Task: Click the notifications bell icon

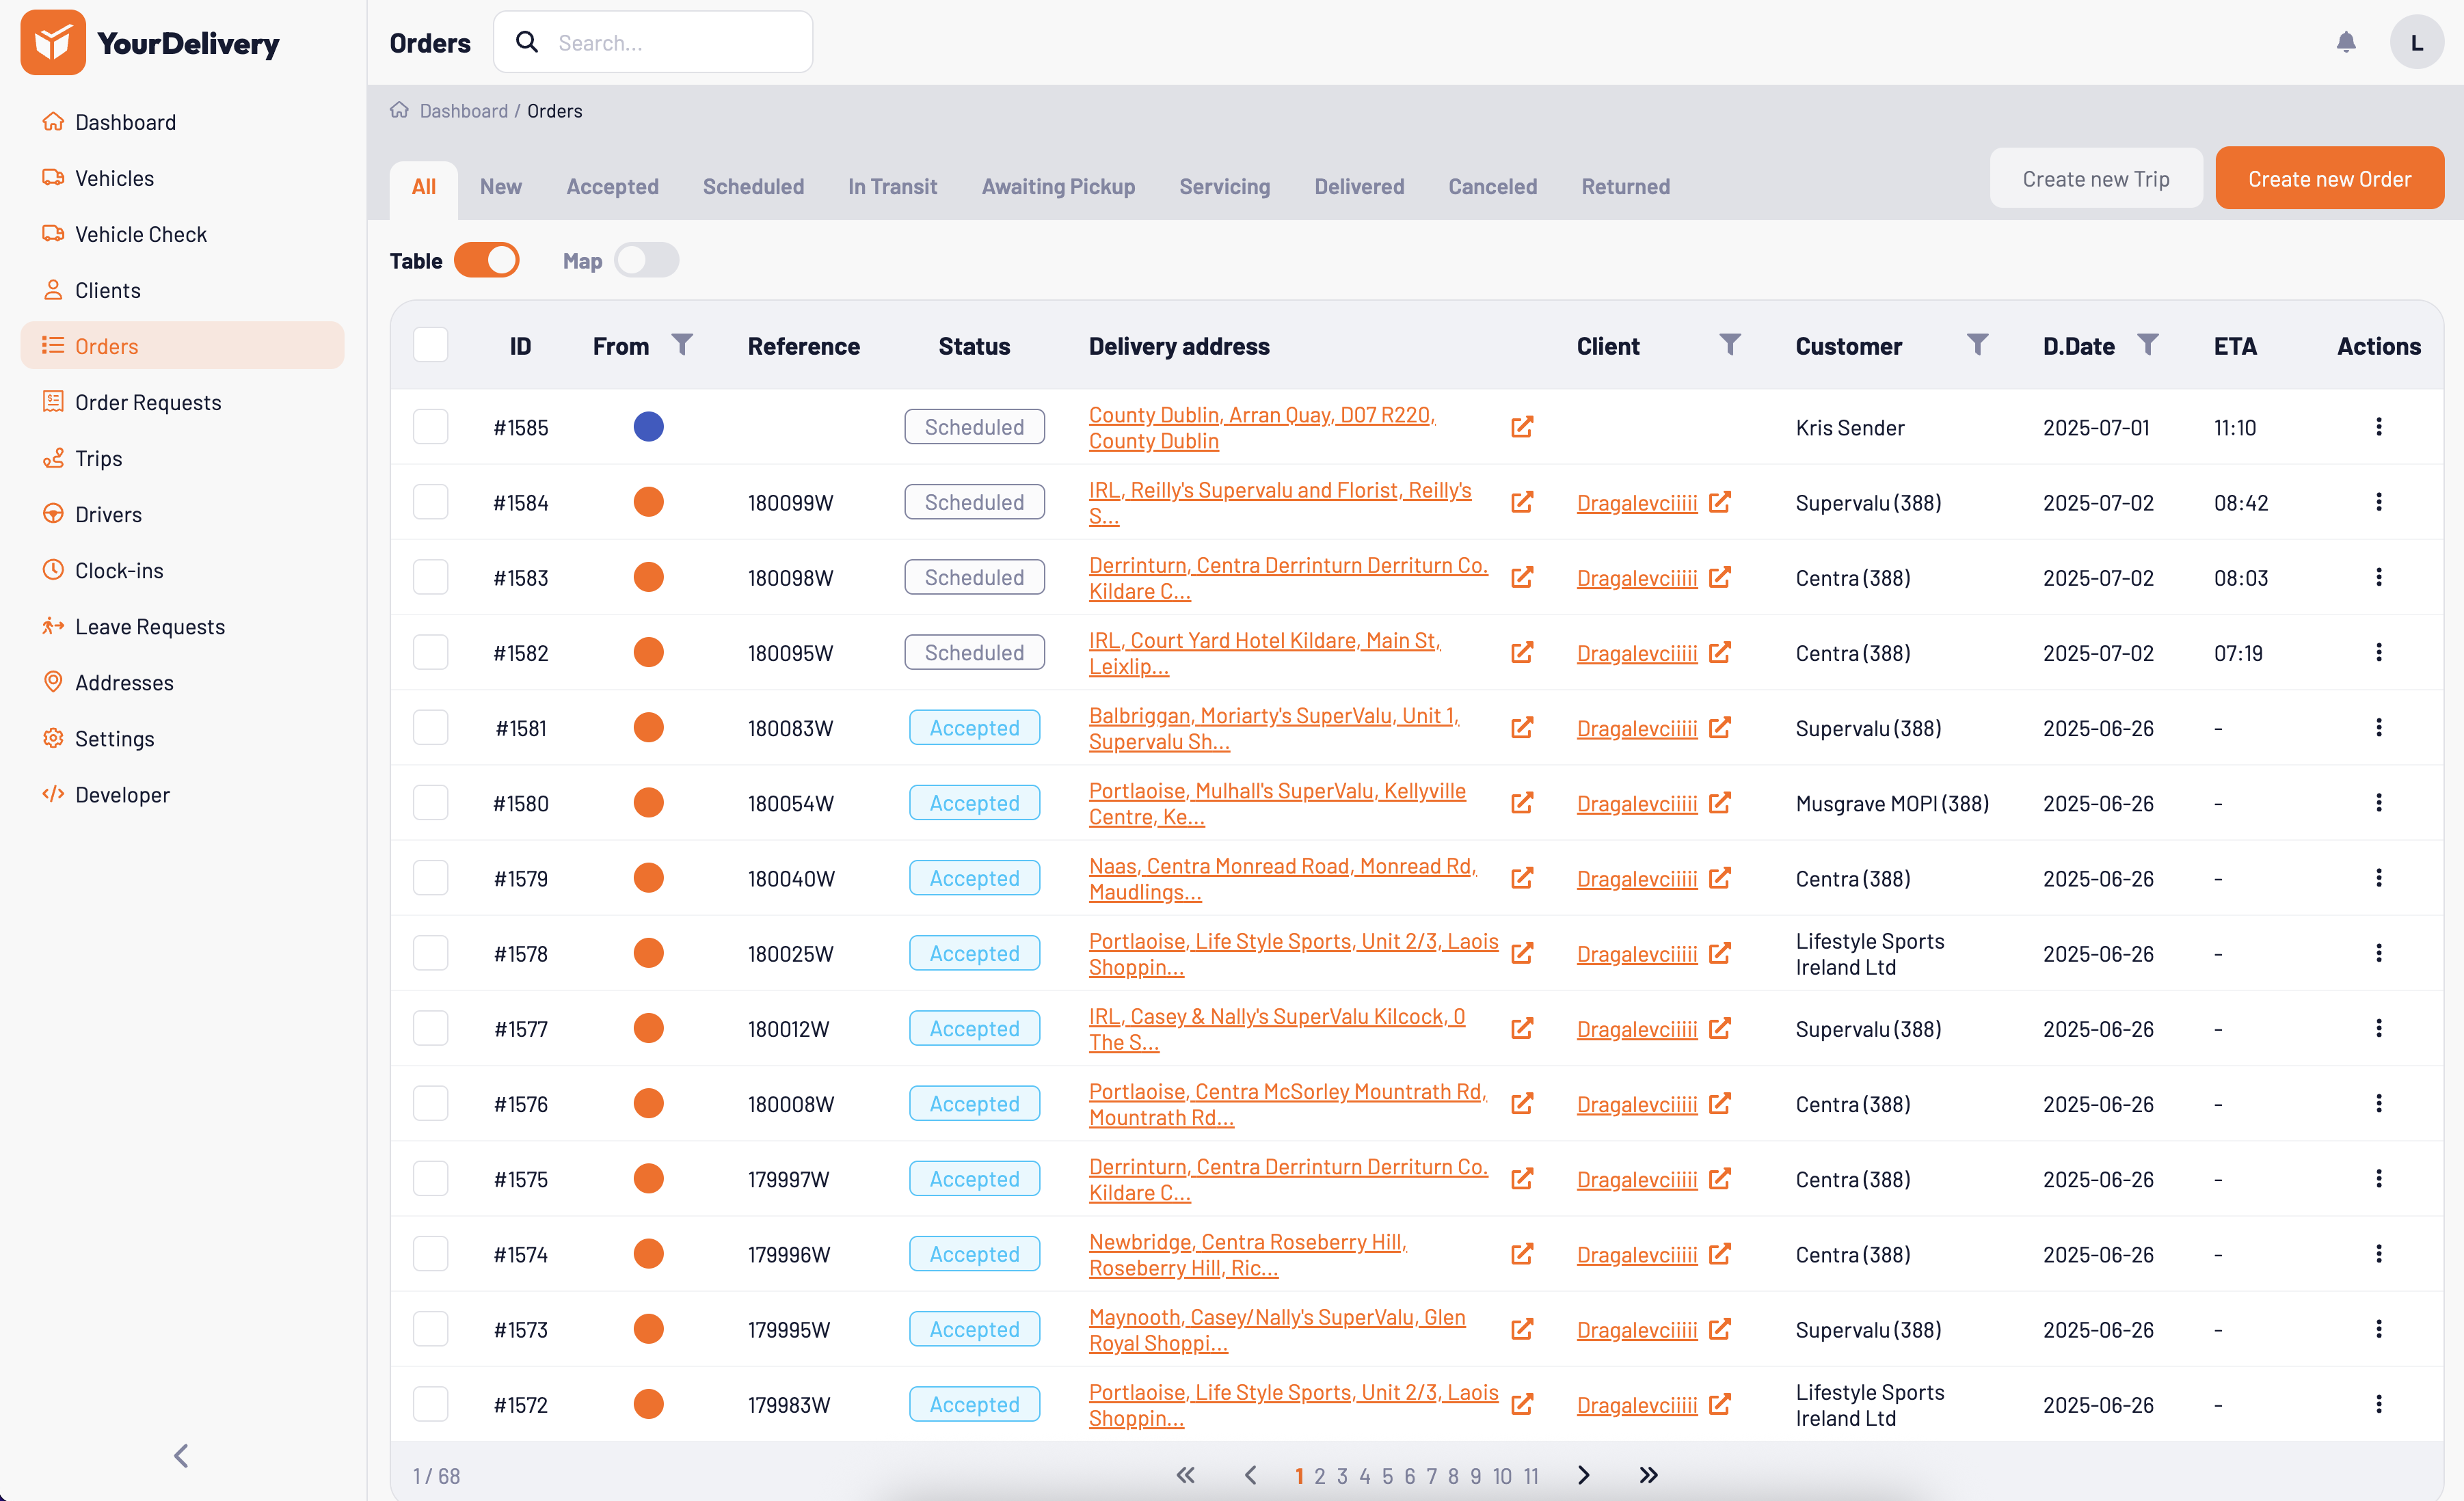Action: 2346,42
